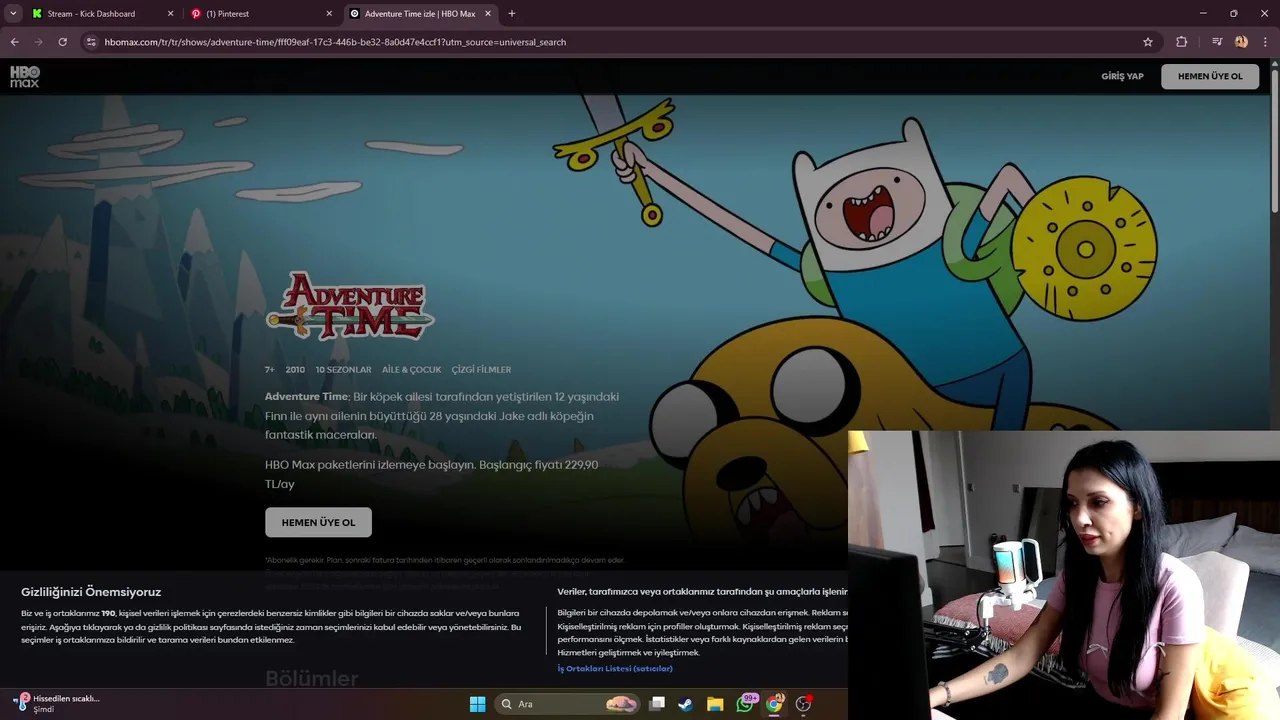Open Steam from the taskbar

coord(686,704)
